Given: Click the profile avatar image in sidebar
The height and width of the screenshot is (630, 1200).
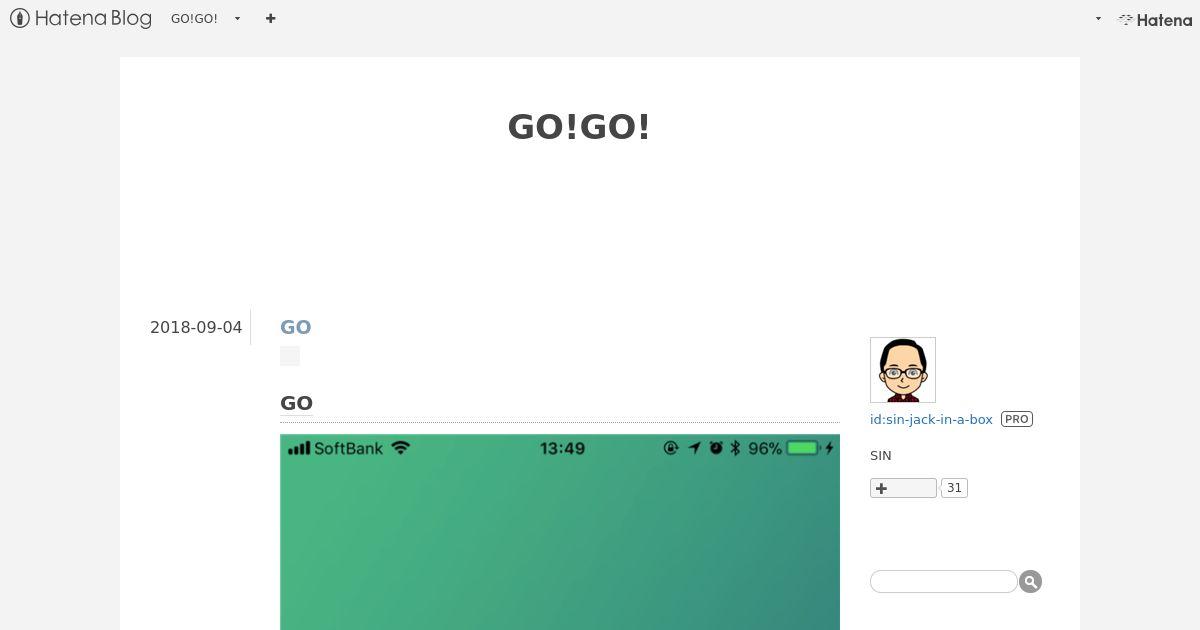Looking at the screenshot, I should 903,370.
